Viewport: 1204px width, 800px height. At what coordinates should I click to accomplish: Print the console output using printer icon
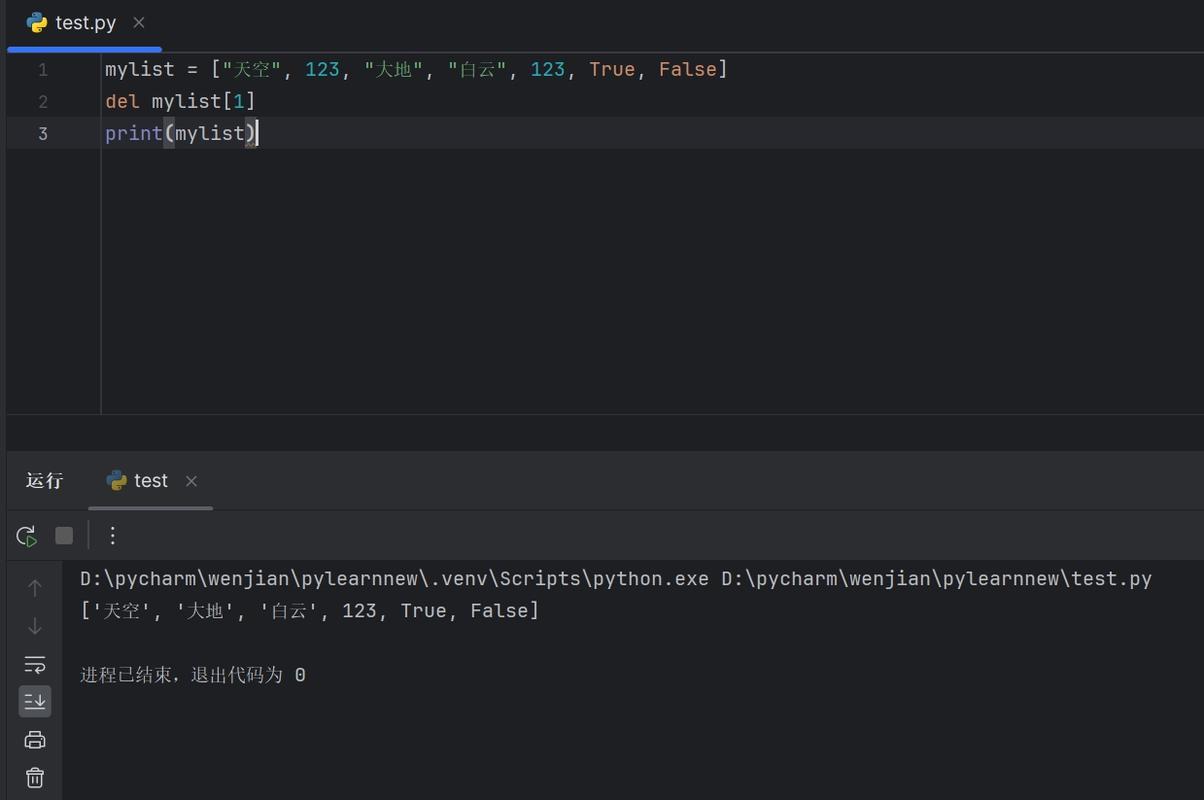[35, 740]
